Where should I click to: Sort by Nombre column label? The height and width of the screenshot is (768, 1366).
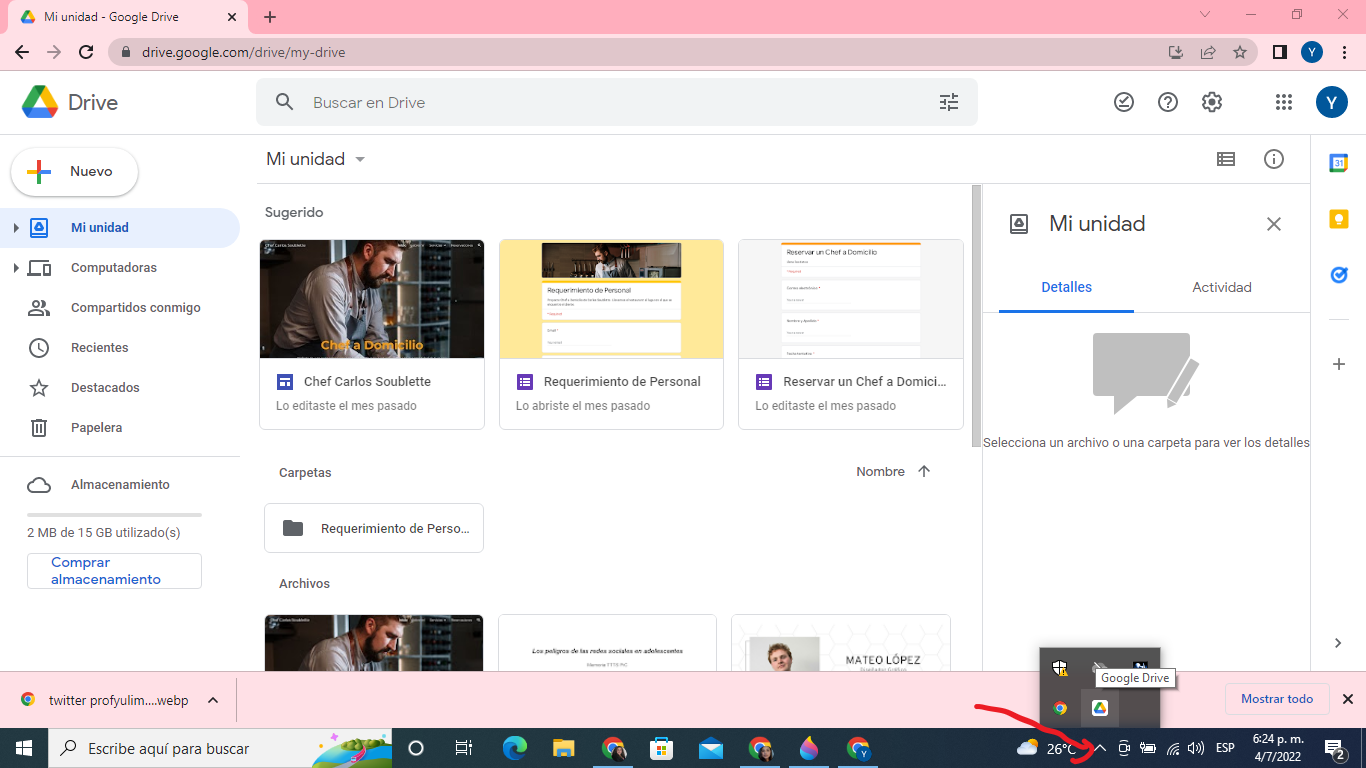click(880, 471)
